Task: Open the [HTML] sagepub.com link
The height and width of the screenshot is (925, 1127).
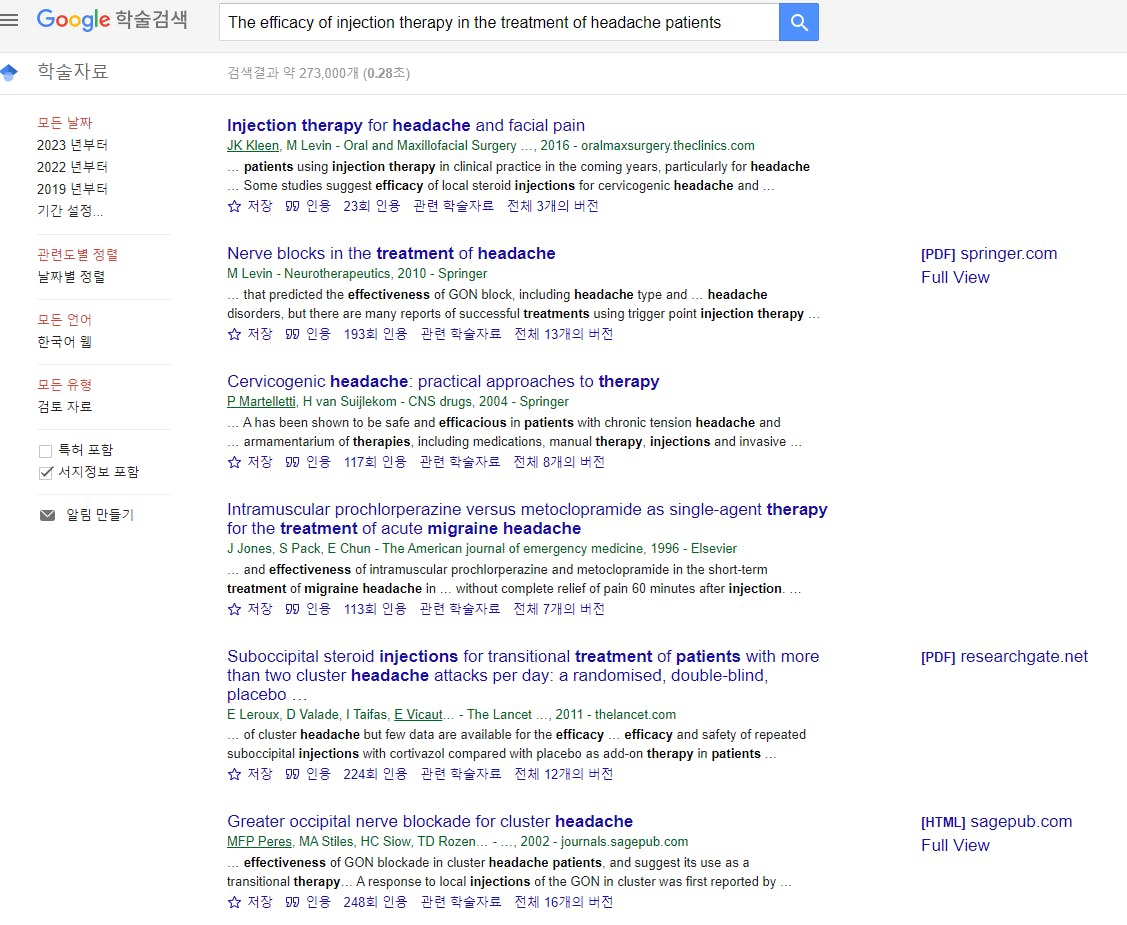Action: (996, 822)
